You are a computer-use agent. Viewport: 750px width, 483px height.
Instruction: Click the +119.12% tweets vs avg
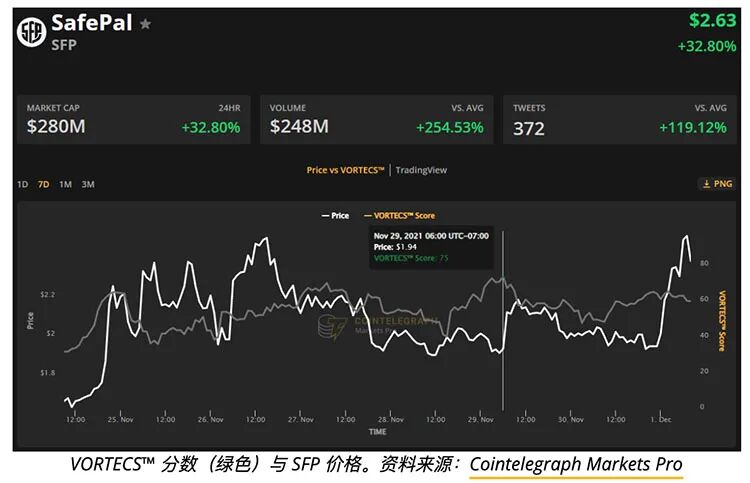point(693,128)
